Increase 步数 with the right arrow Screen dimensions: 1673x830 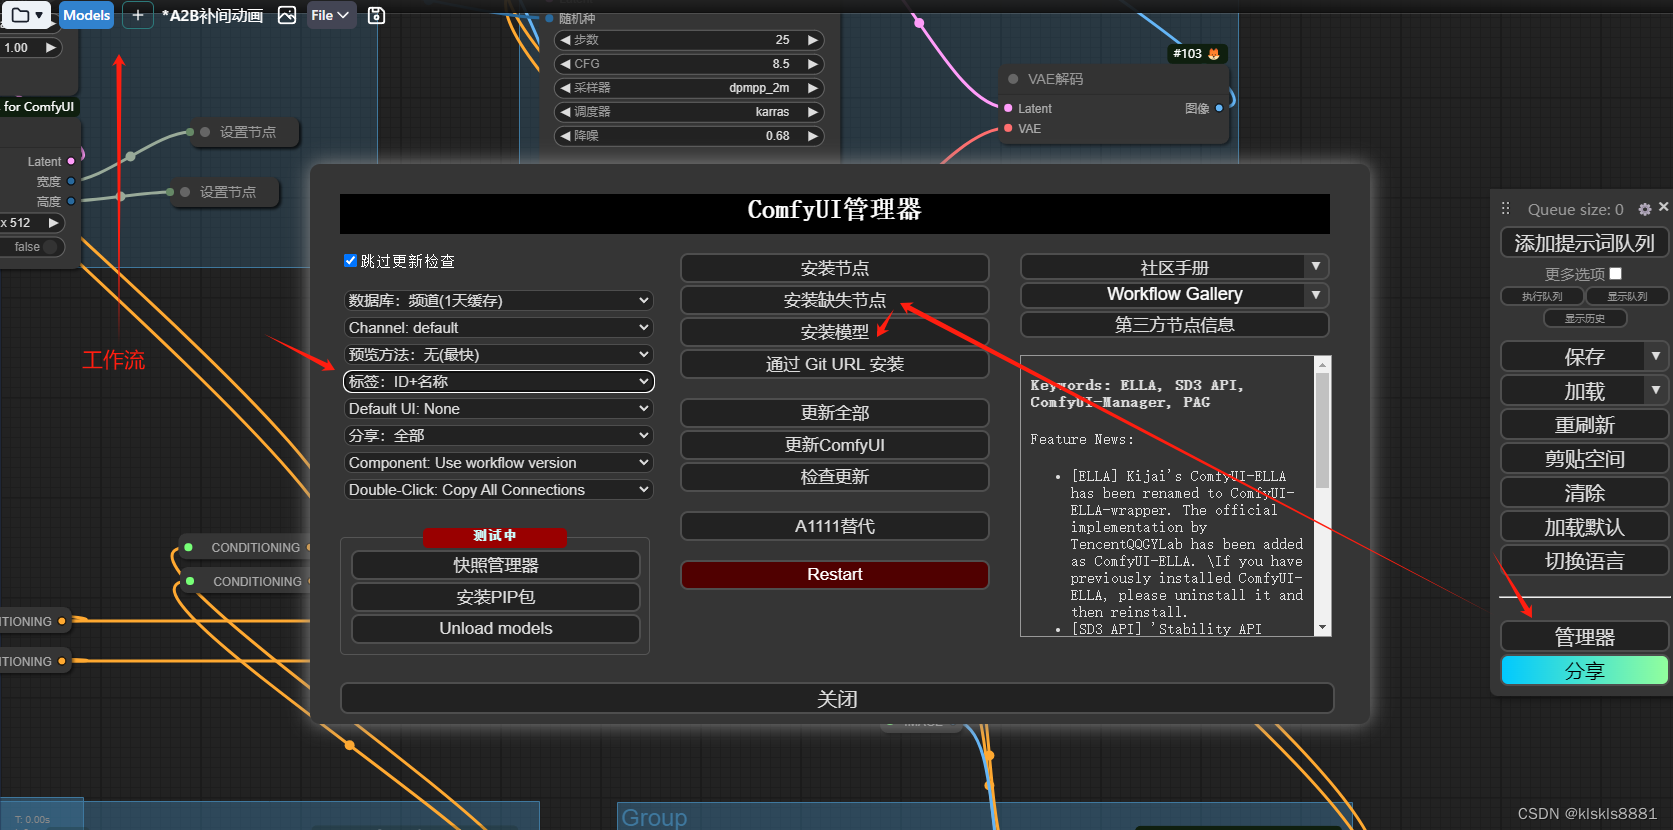813,40
